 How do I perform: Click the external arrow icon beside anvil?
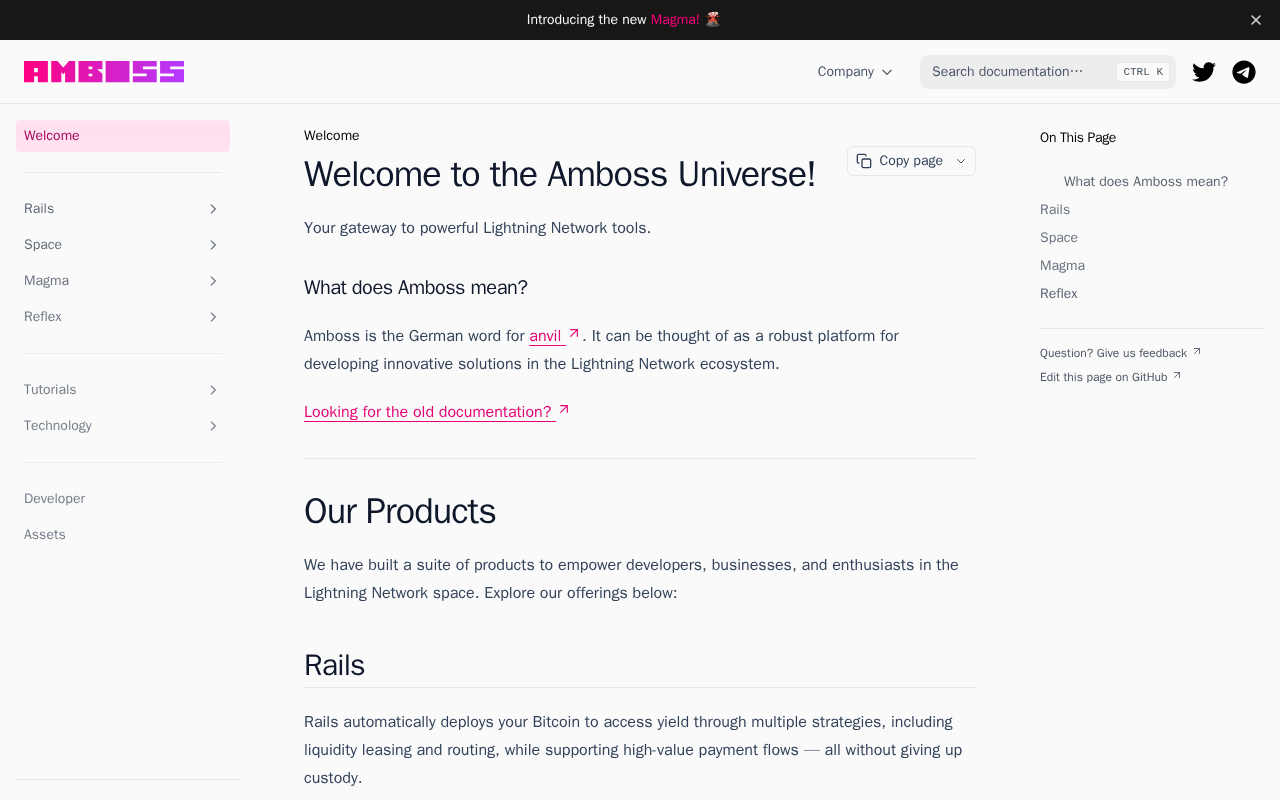click(574, 334)
